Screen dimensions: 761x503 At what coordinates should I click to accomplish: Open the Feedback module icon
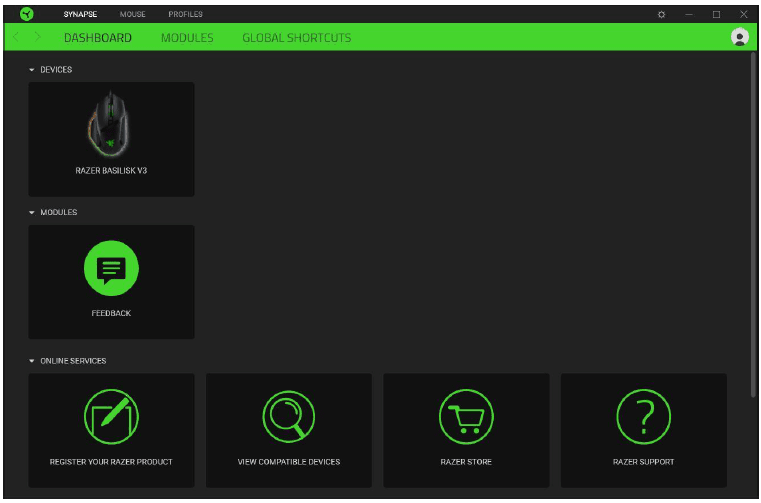pos(111,268)
